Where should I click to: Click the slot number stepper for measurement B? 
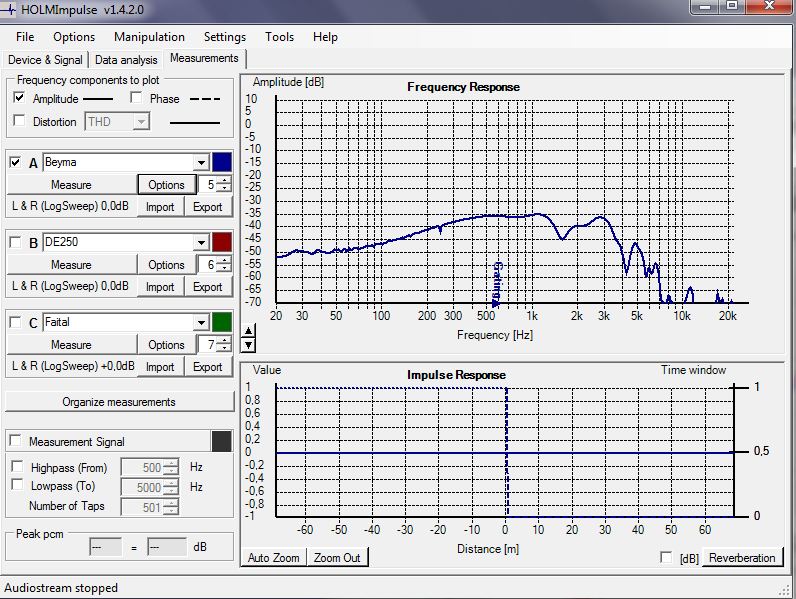pos(224,264)
